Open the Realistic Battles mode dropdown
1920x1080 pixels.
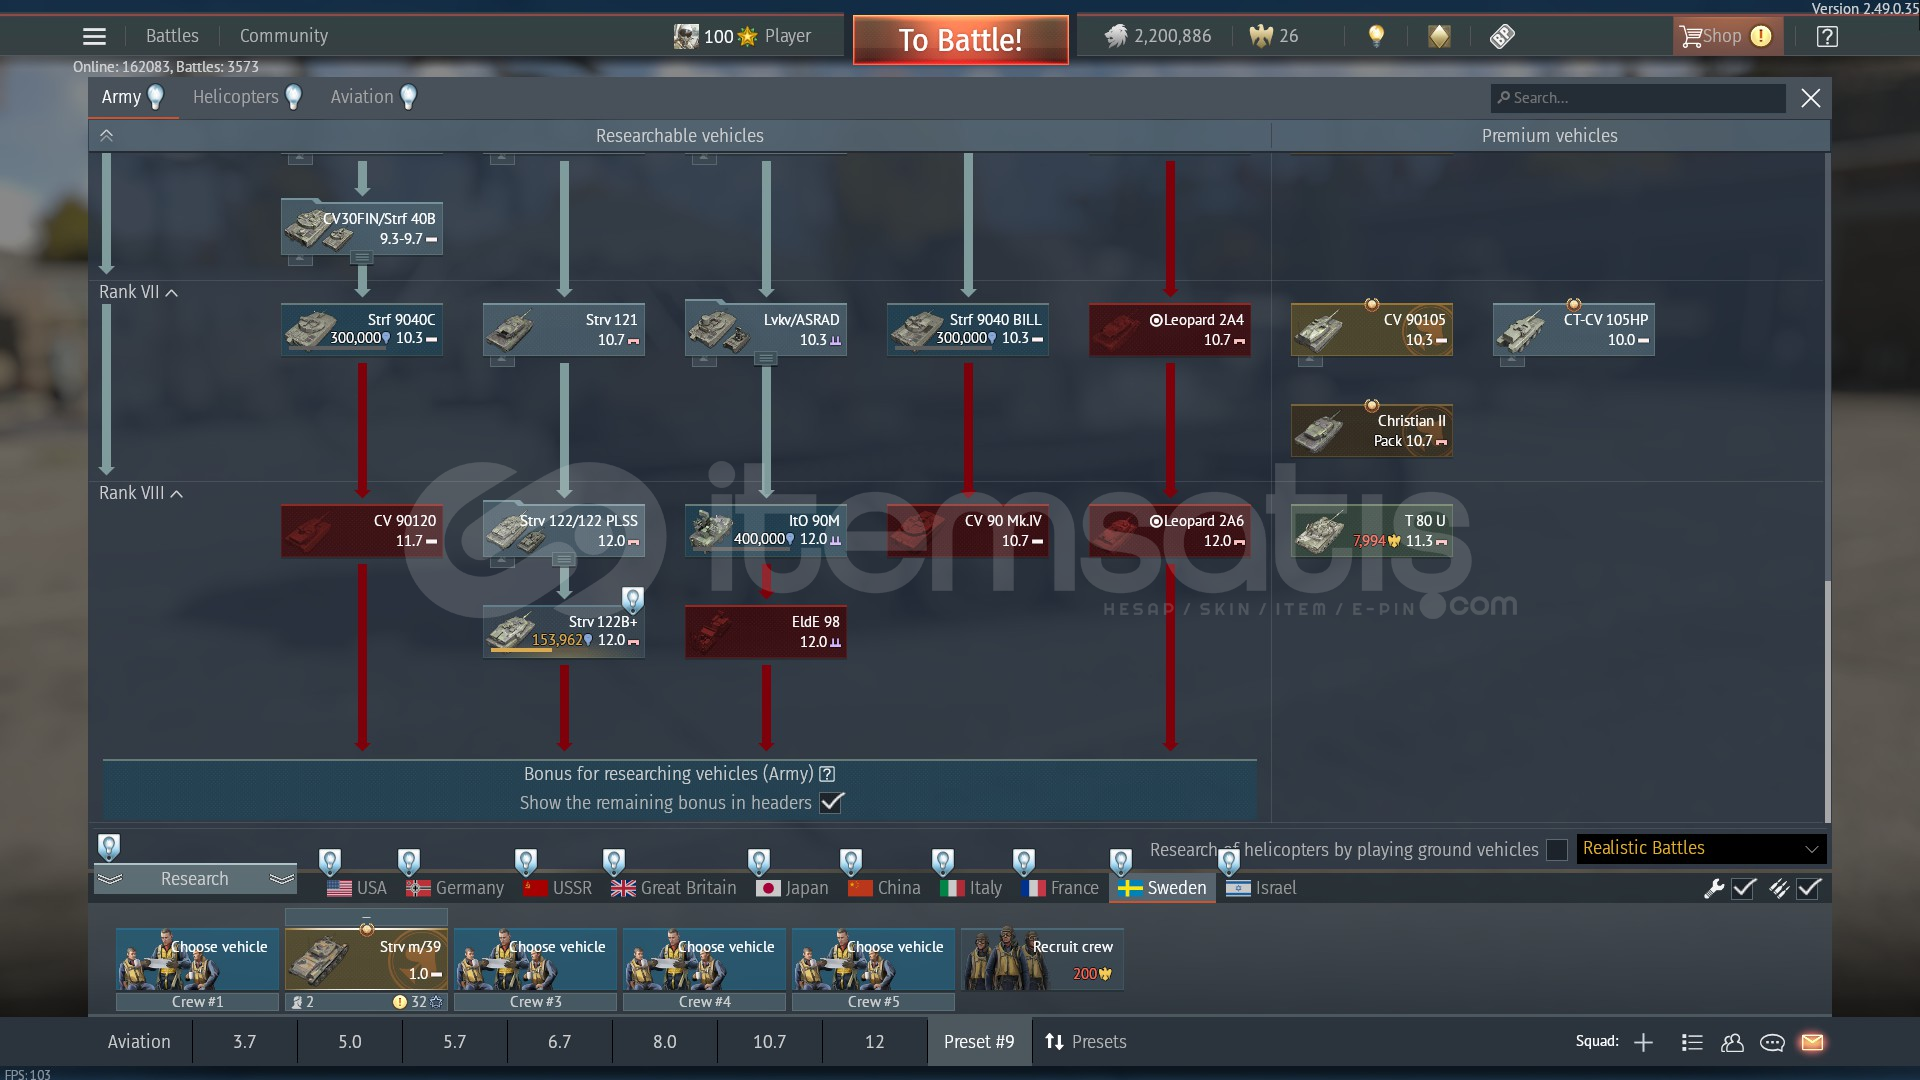pyautogui.click(x=1701, y=848)
